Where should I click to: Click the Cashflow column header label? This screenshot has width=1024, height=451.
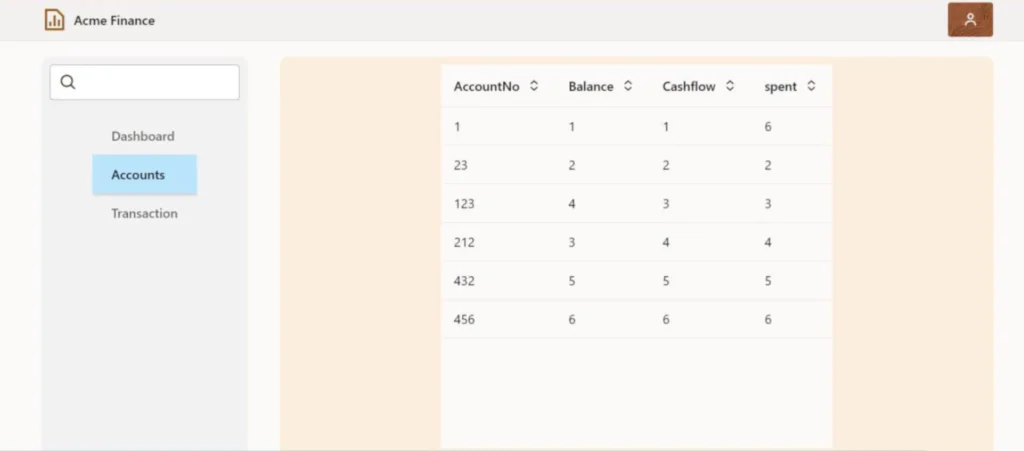(x=689, y=87)
